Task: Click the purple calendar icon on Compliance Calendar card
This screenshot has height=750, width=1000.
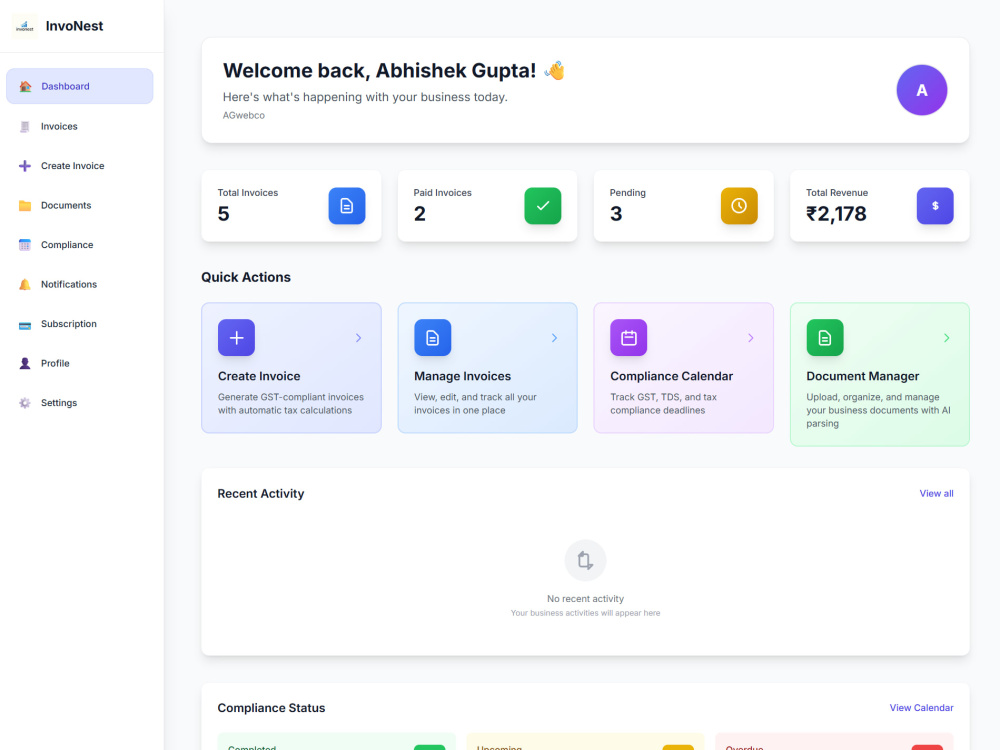Action: [x=629, y=337]
